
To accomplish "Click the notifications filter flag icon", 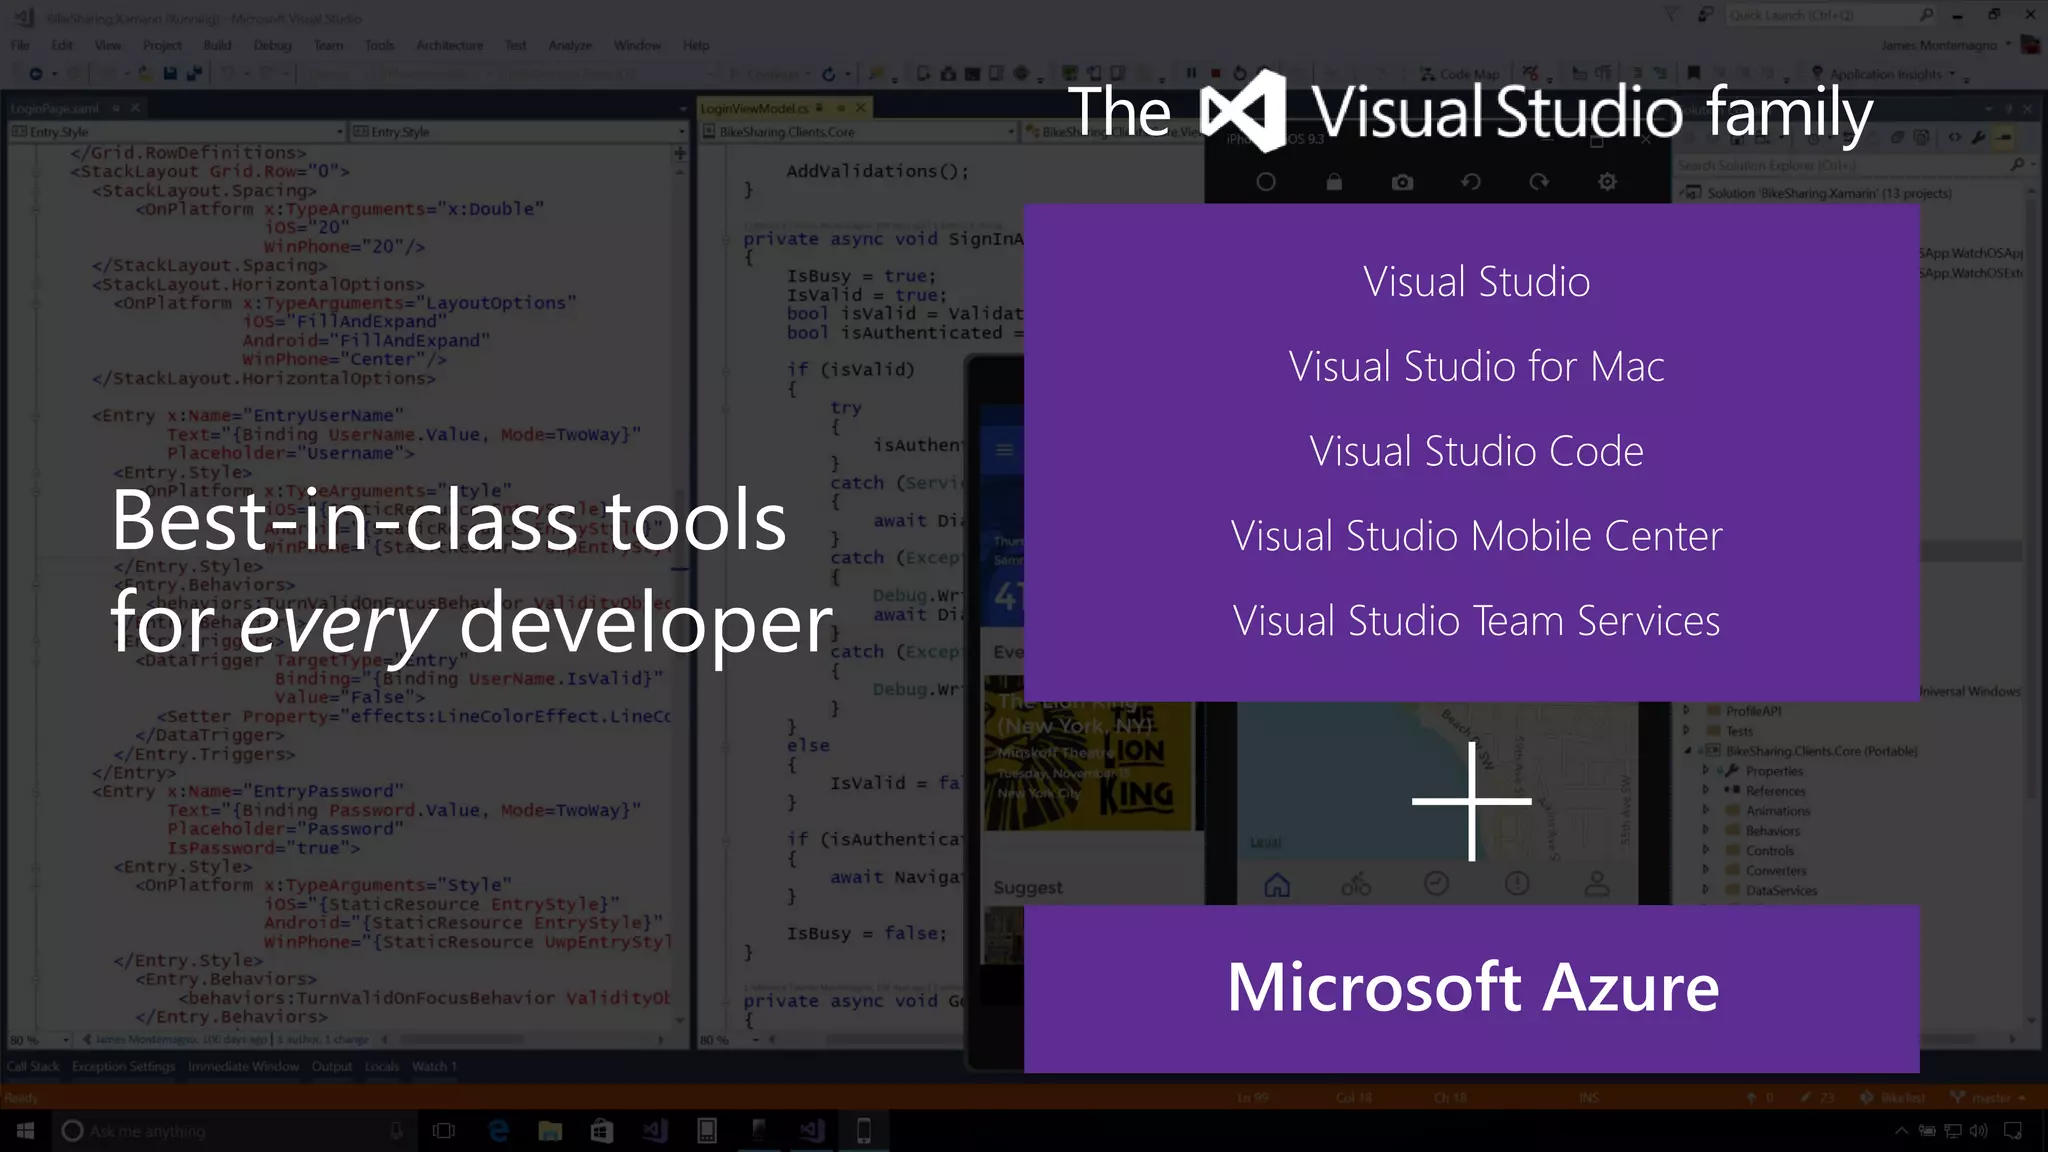I will pos(1671,15).
